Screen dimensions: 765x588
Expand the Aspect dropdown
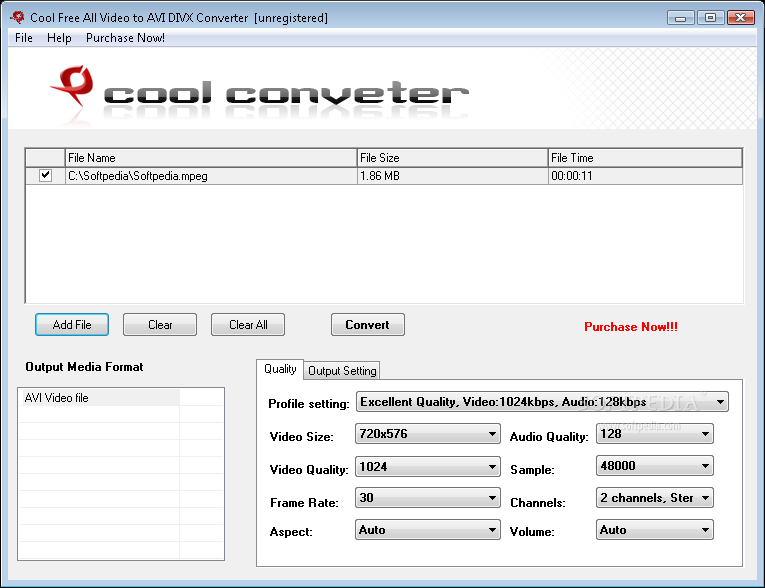(x=427, y=530)
